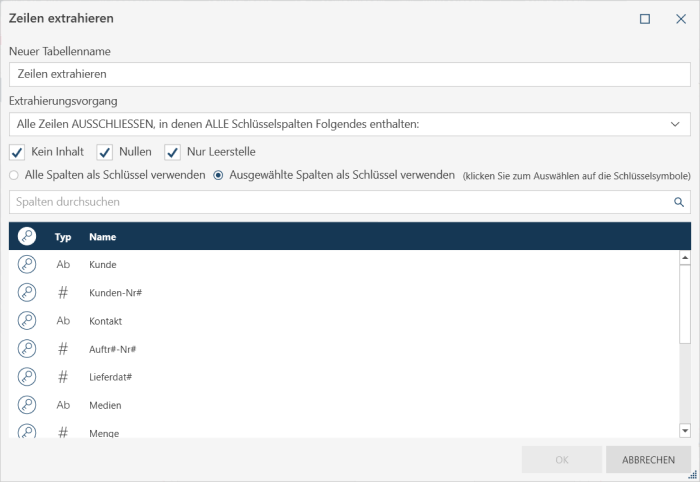
Task: Click the Typ column header
Action: coord(63,237)
